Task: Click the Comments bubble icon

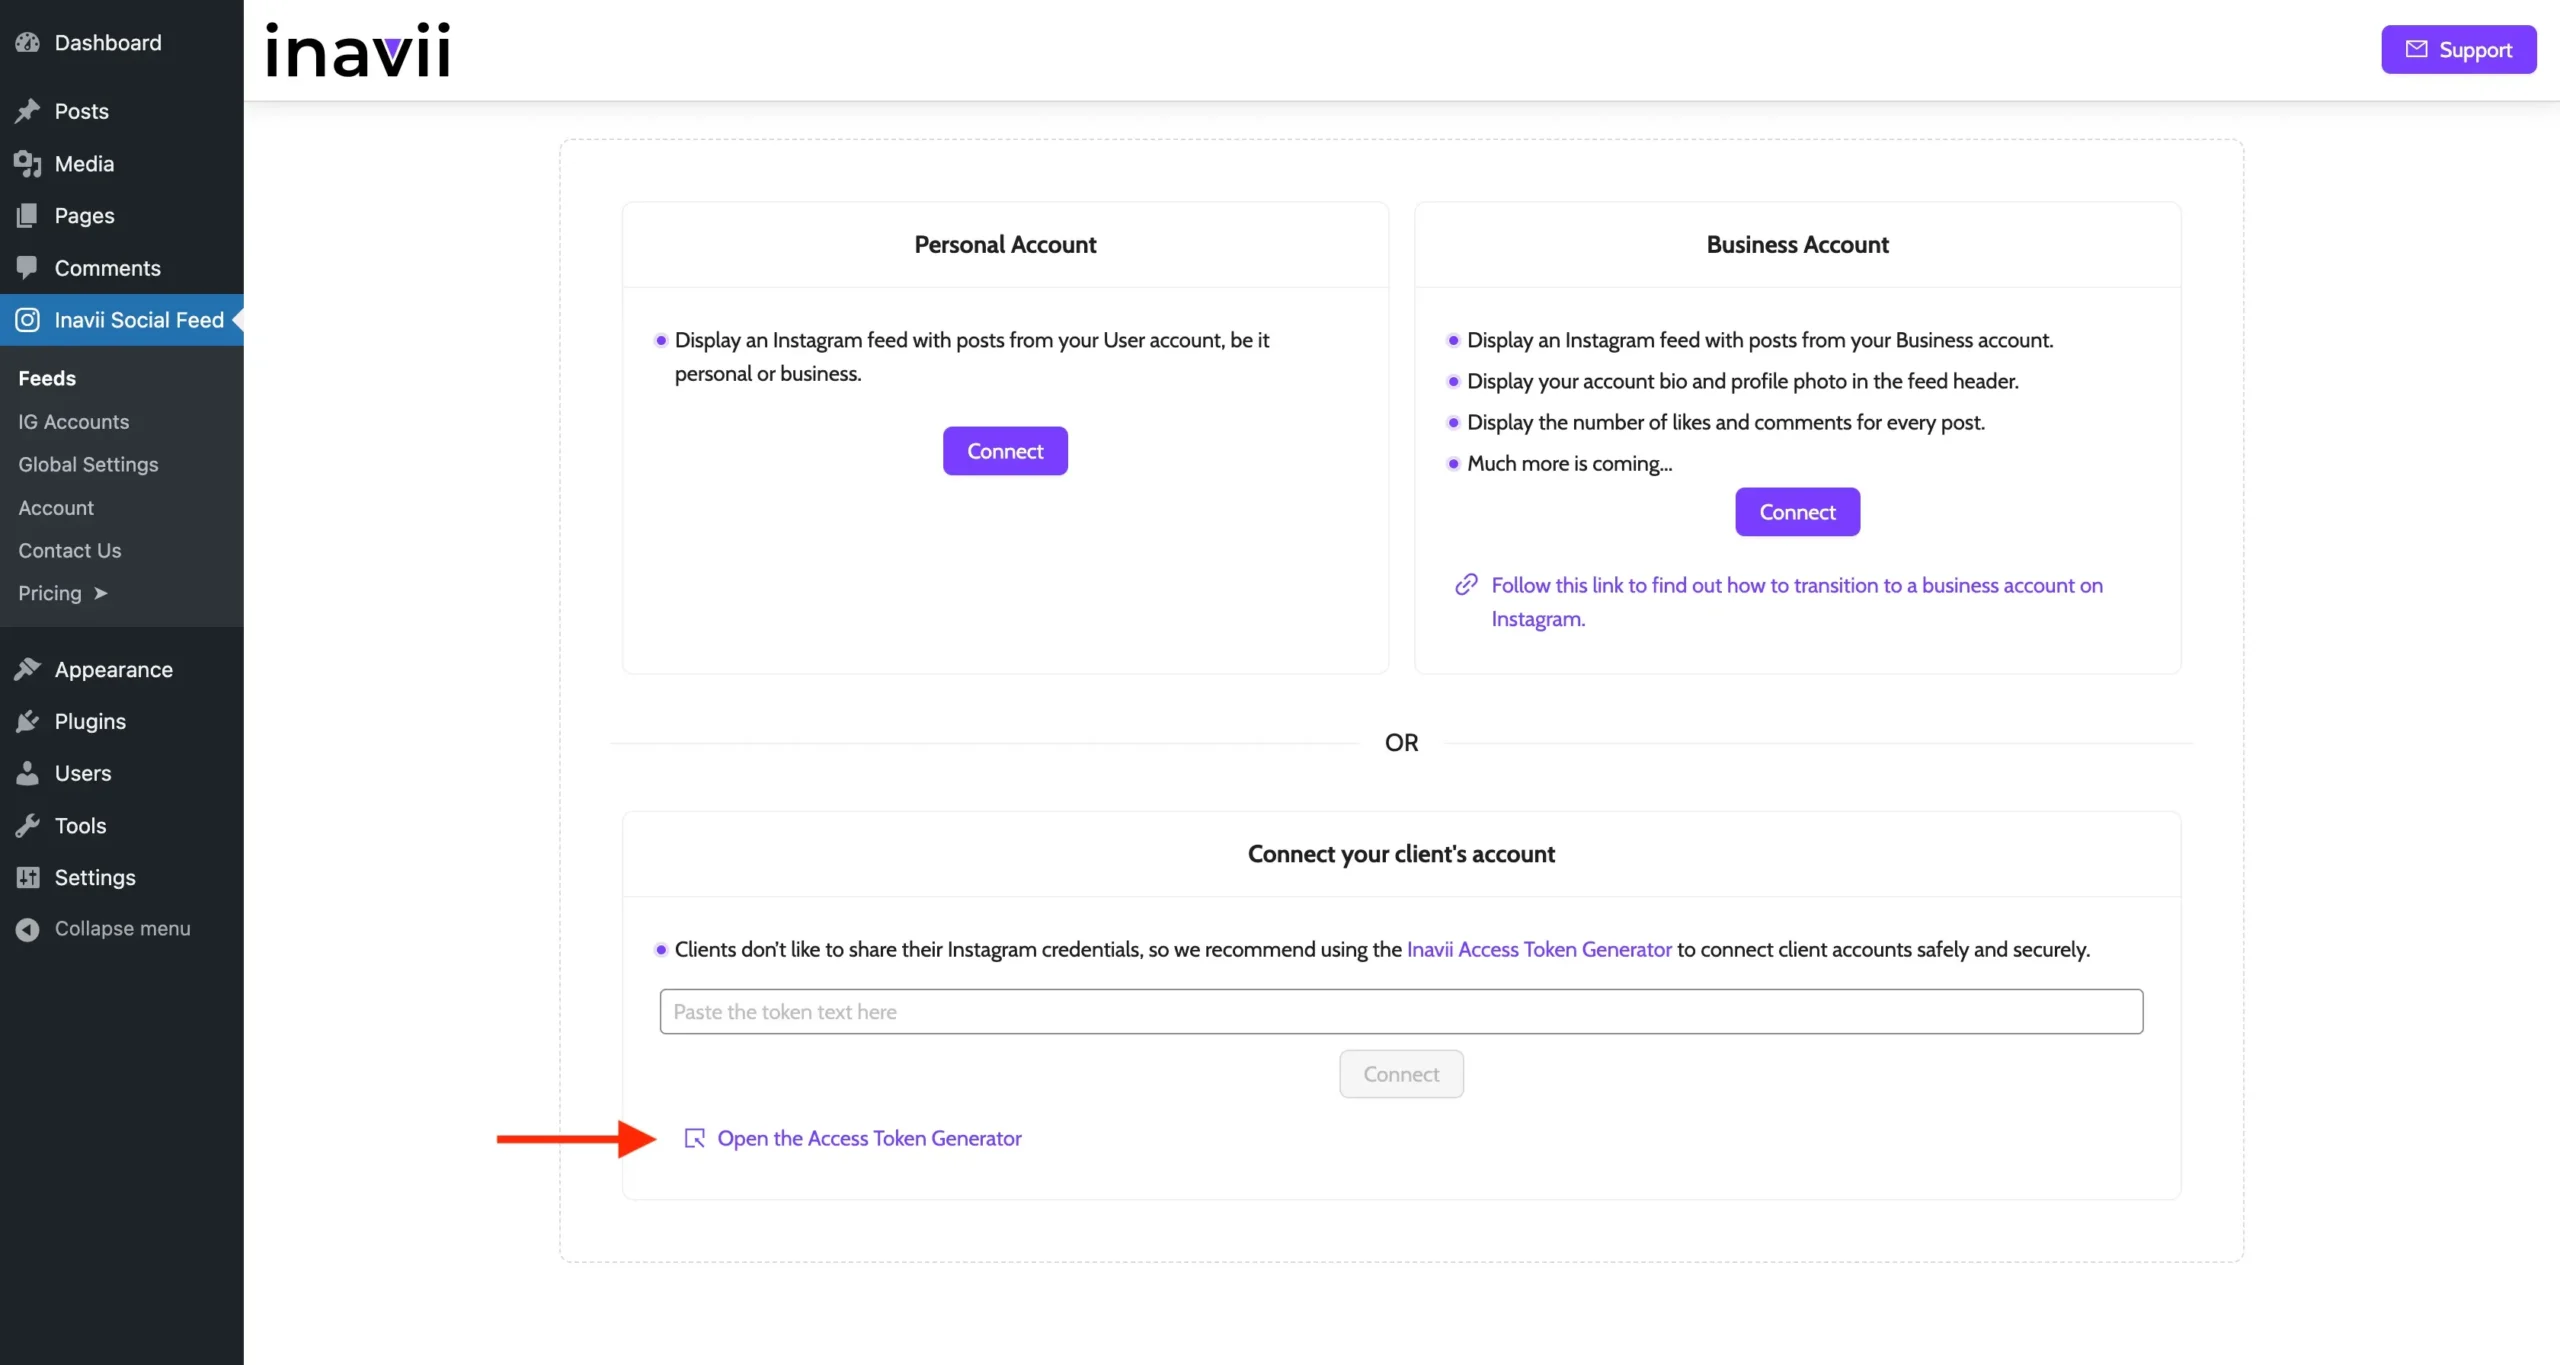Action: pyautogui.click(x=27, y=268)
